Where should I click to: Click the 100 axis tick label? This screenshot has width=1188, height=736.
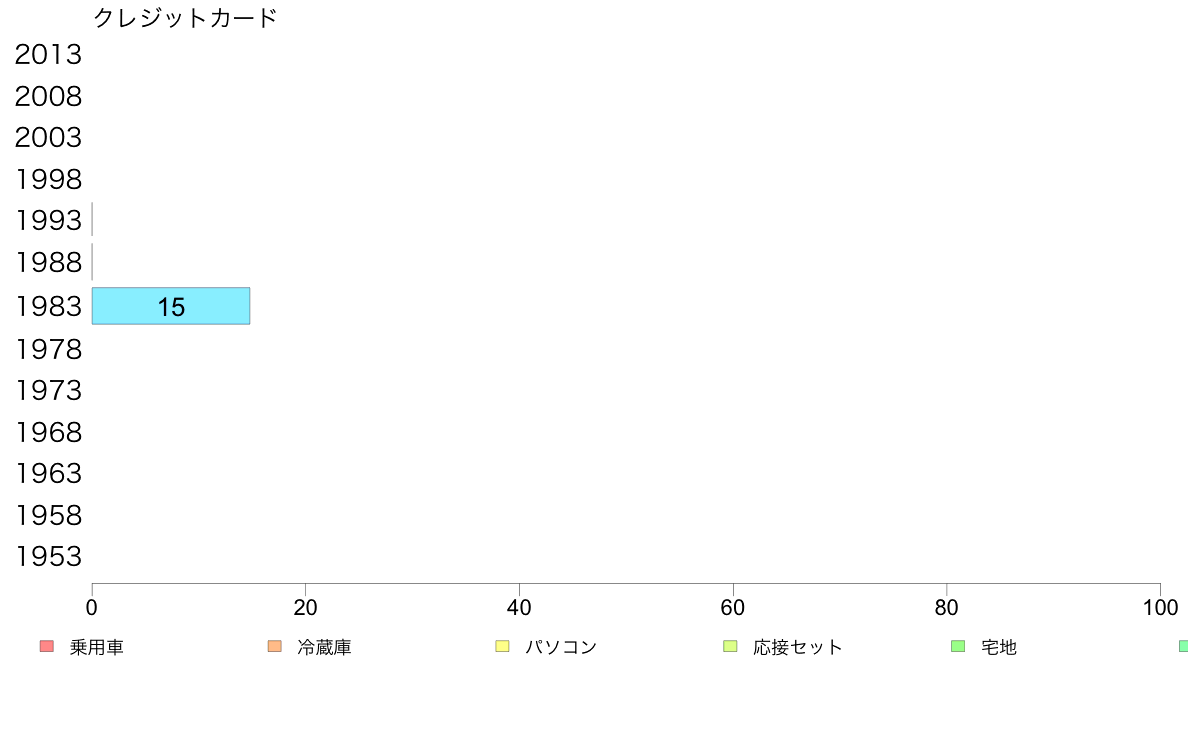1161,608
